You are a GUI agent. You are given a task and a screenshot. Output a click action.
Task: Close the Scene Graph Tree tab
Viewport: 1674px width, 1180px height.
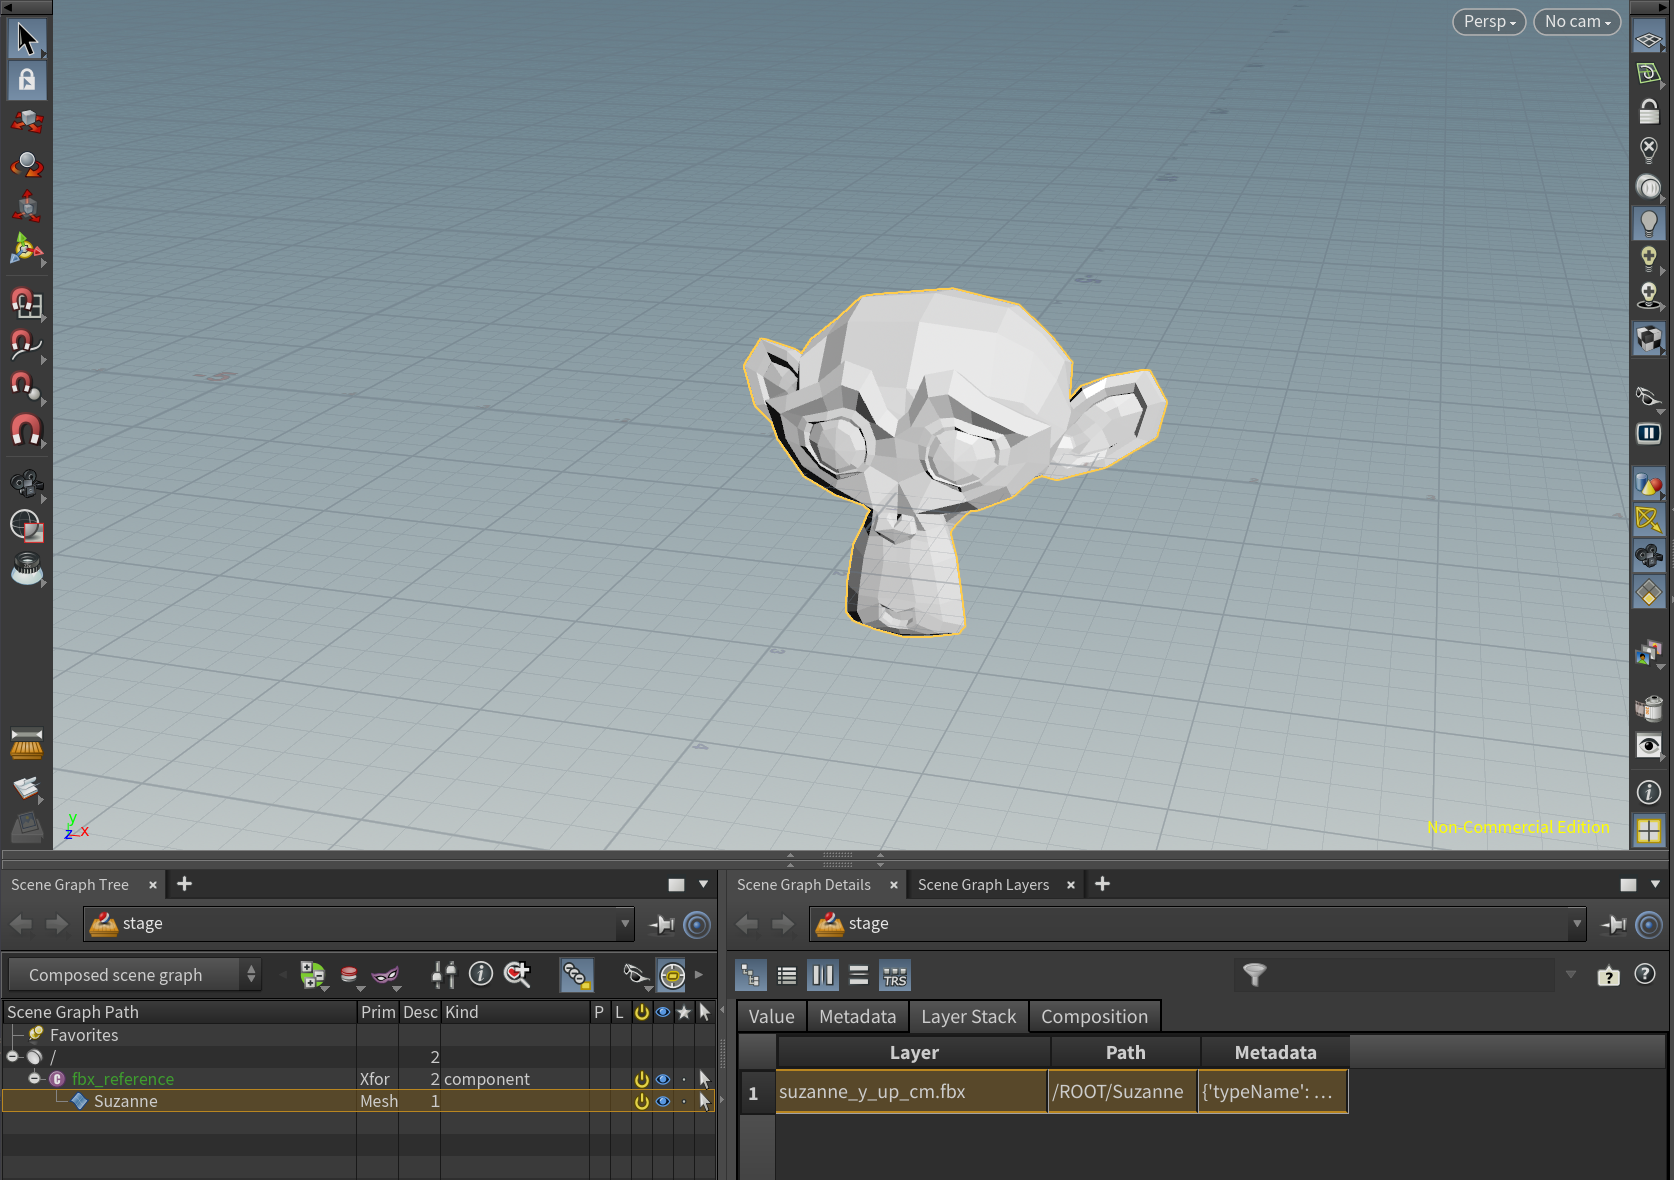153,885
